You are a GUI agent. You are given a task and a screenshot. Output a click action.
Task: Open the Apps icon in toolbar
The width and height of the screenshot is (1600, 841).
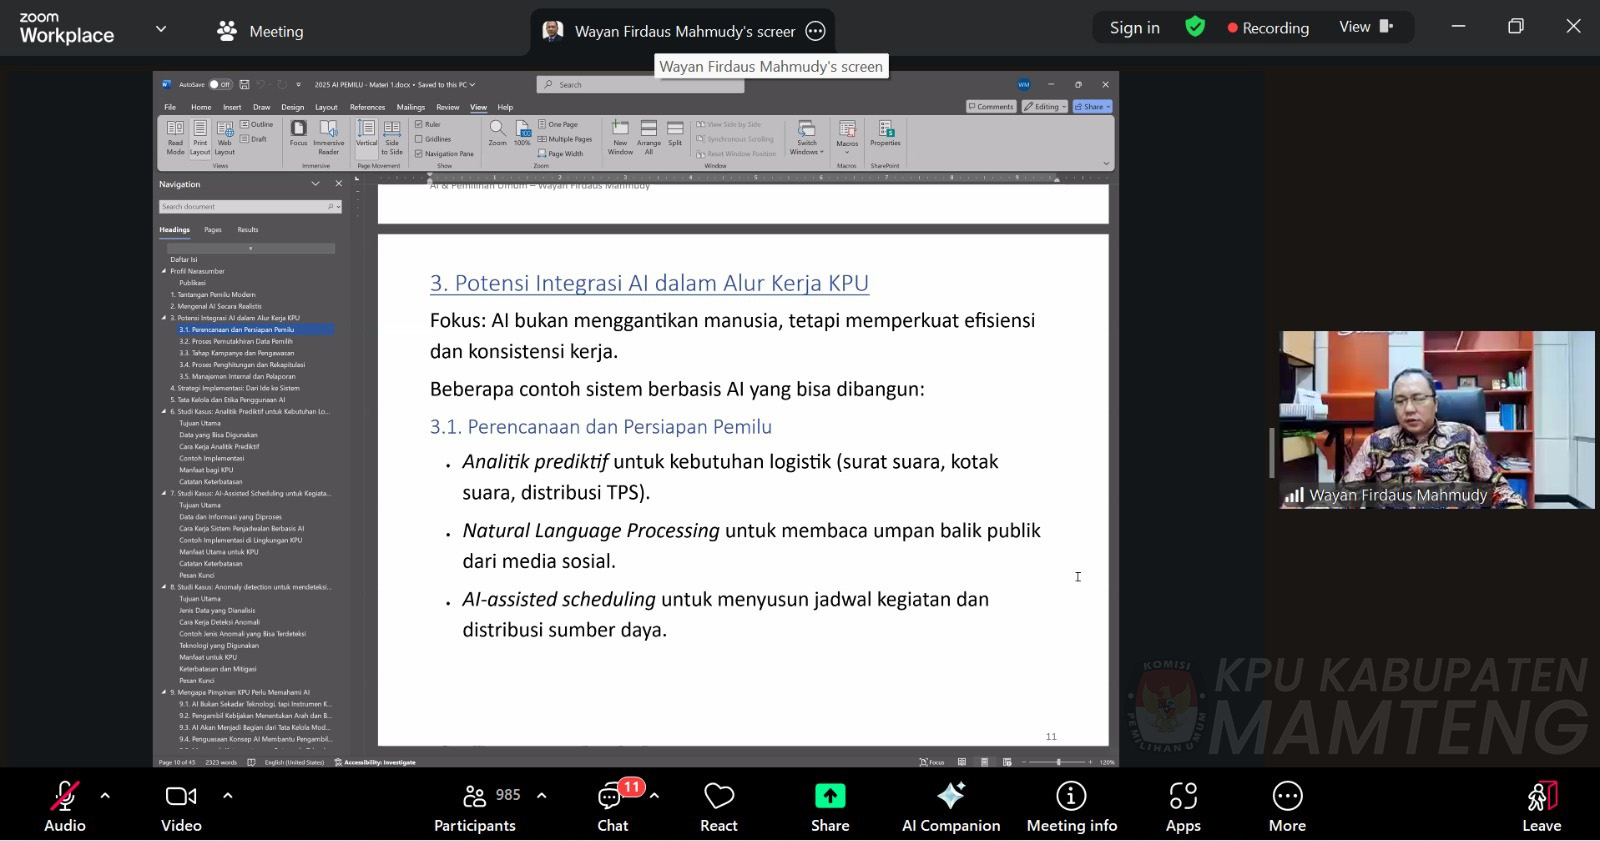1183,797
